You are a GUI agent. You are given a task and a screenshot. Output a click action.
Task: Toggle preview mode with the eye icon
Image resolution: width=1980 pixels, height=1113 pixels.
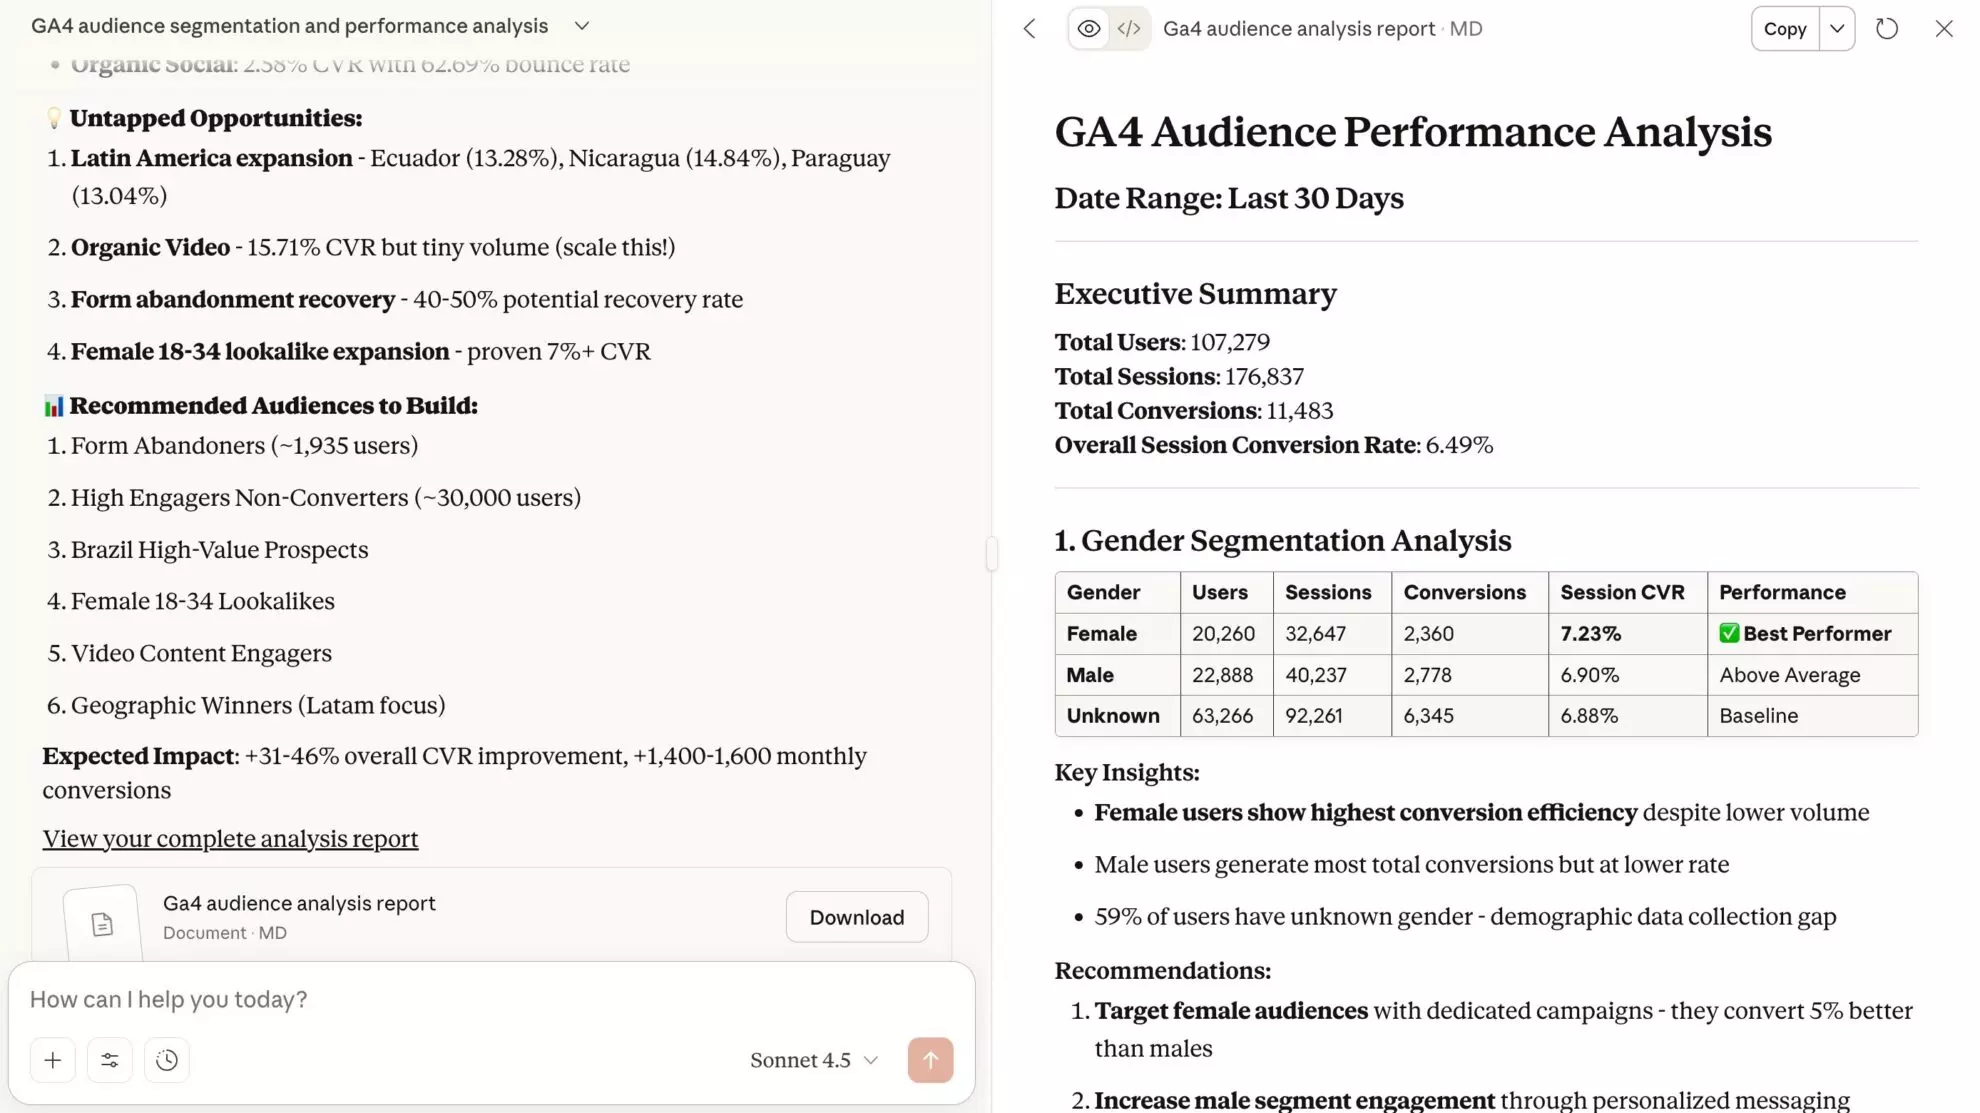(1088, 28)
